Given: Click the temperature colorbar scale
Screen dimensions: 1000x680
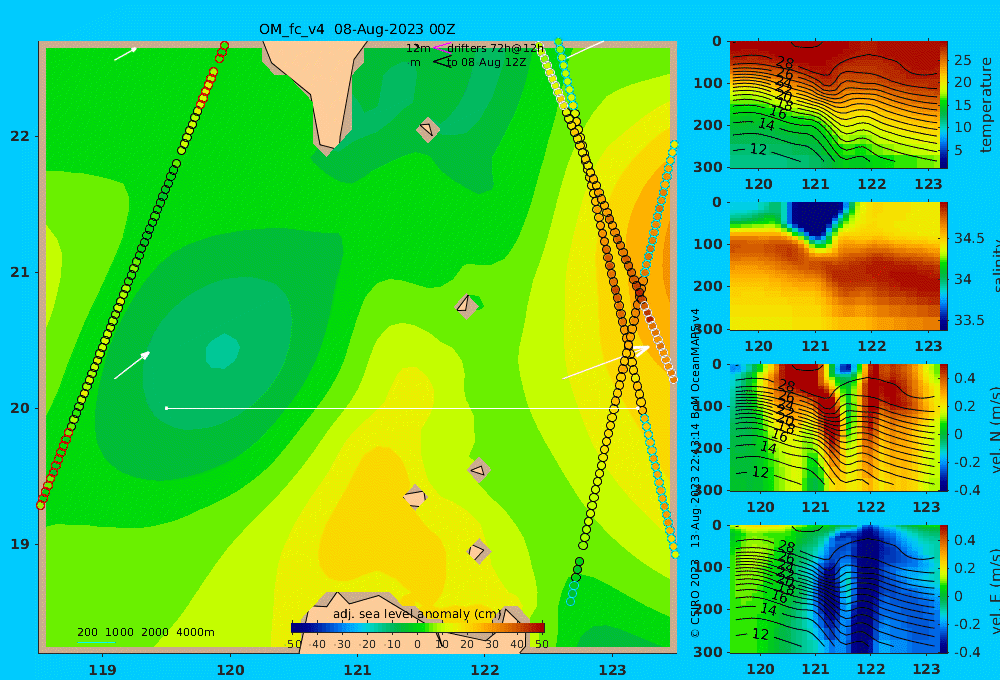Looking at the screenshot, I should click(x=943, y=105).
